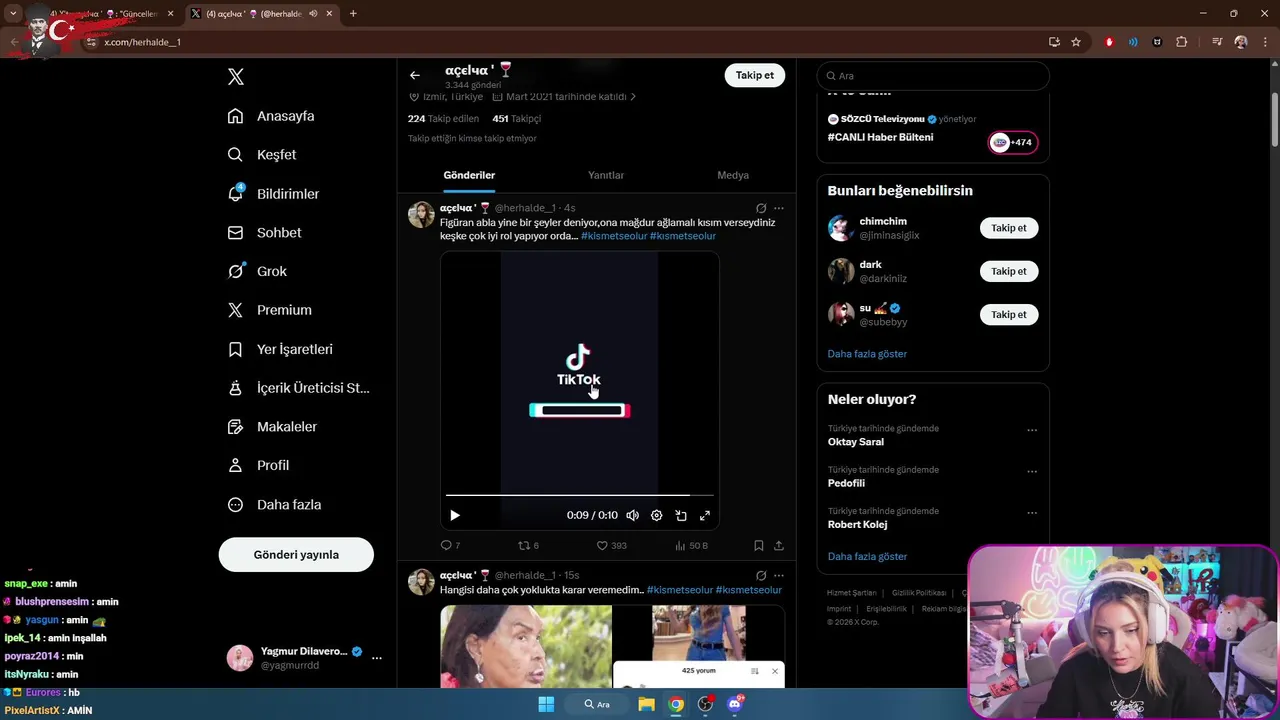Open File Explorer from taskbar
Screen dimensions: 1280x720
[646, 704]
